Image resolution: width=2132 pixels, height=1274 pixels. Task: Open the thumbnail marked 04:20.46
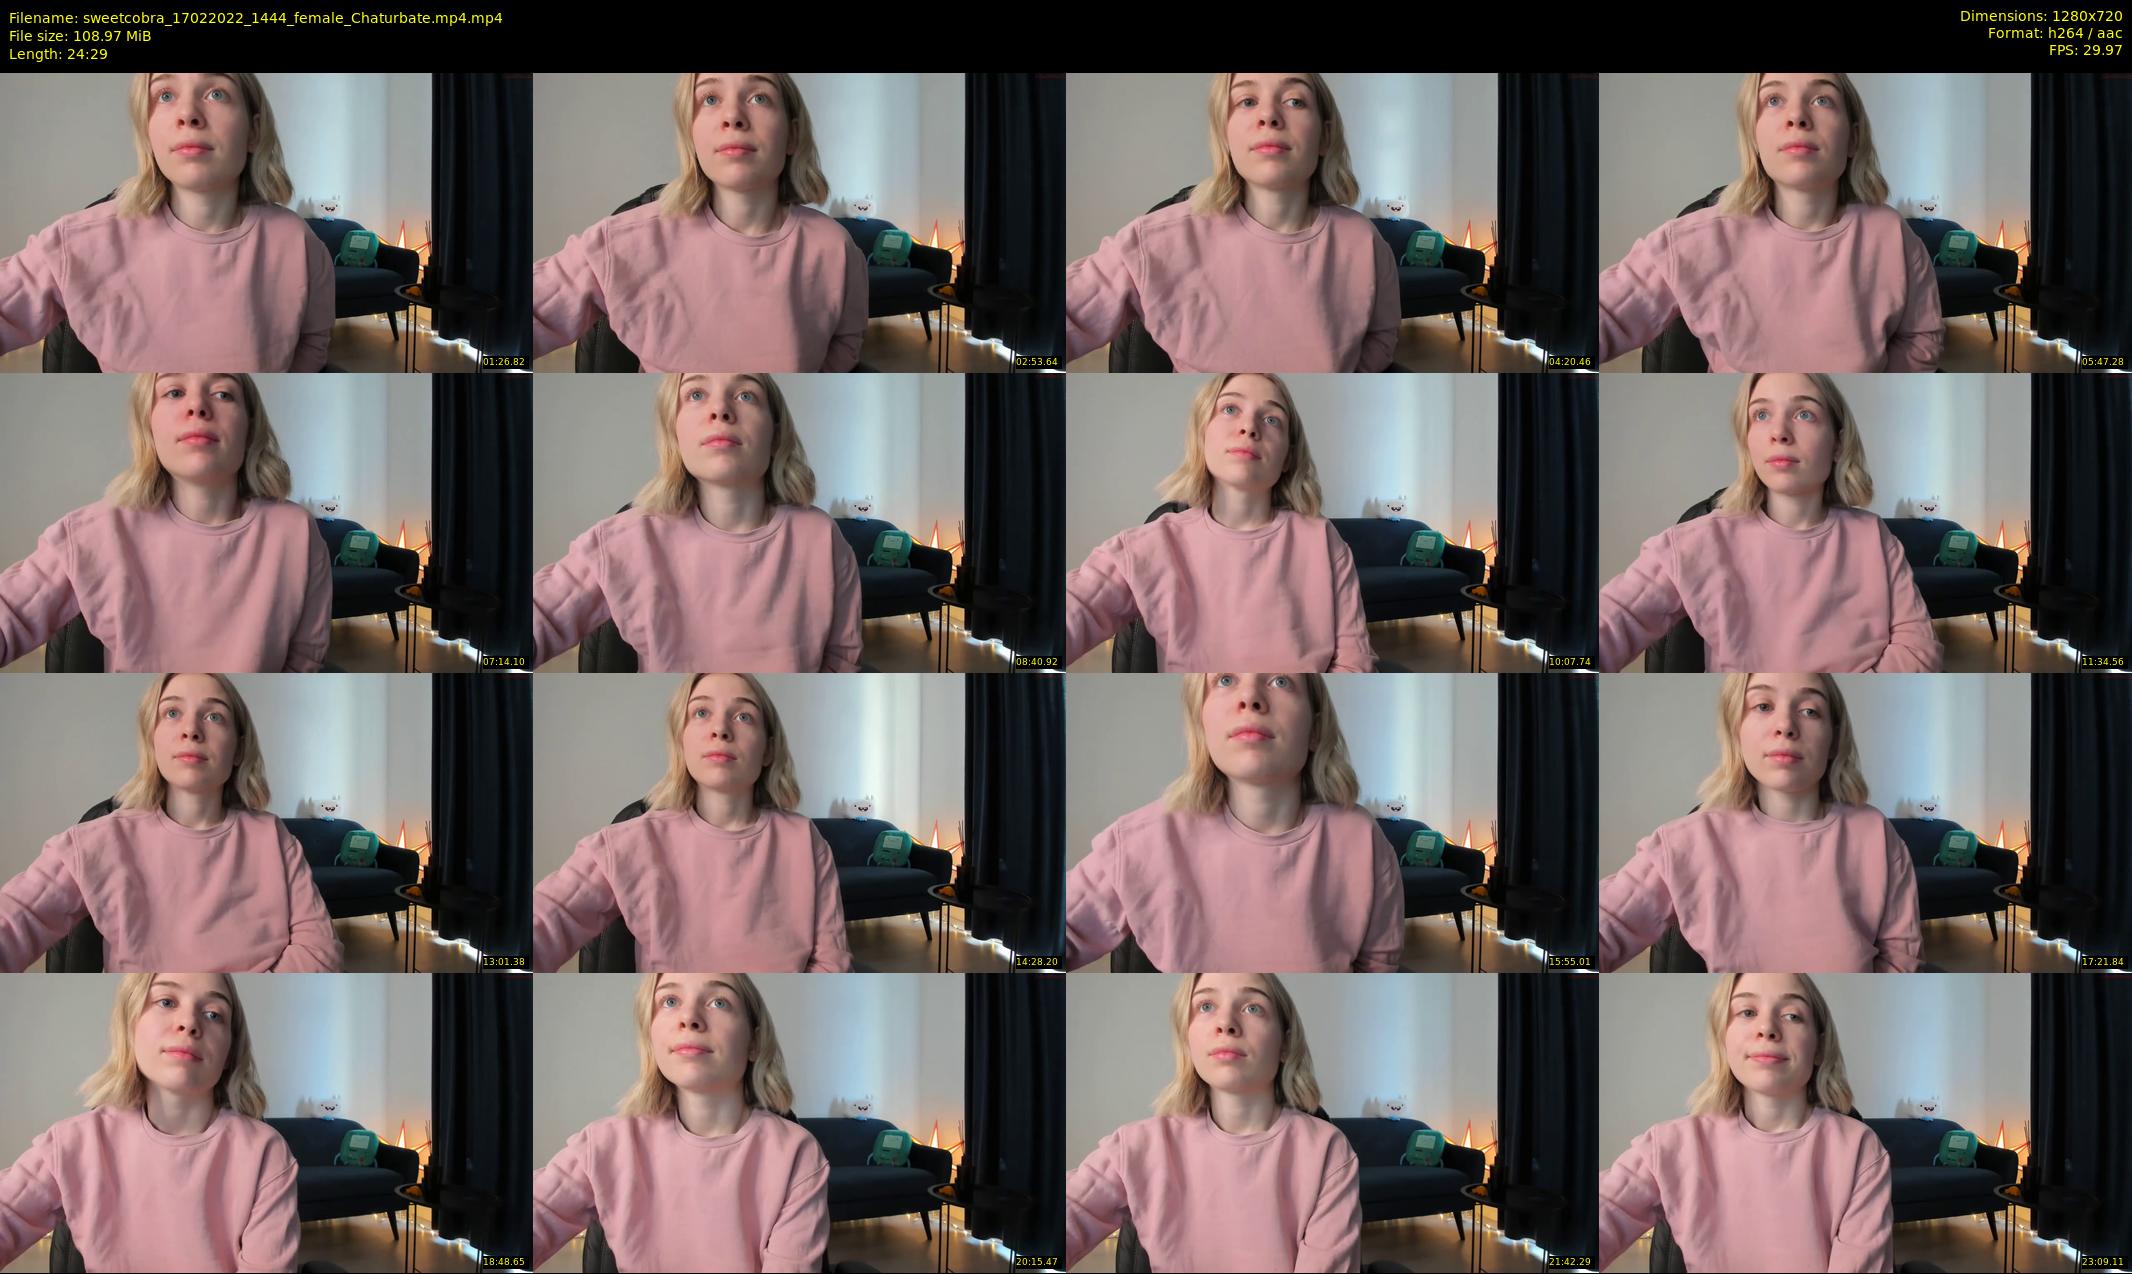tap(1332, 222)
